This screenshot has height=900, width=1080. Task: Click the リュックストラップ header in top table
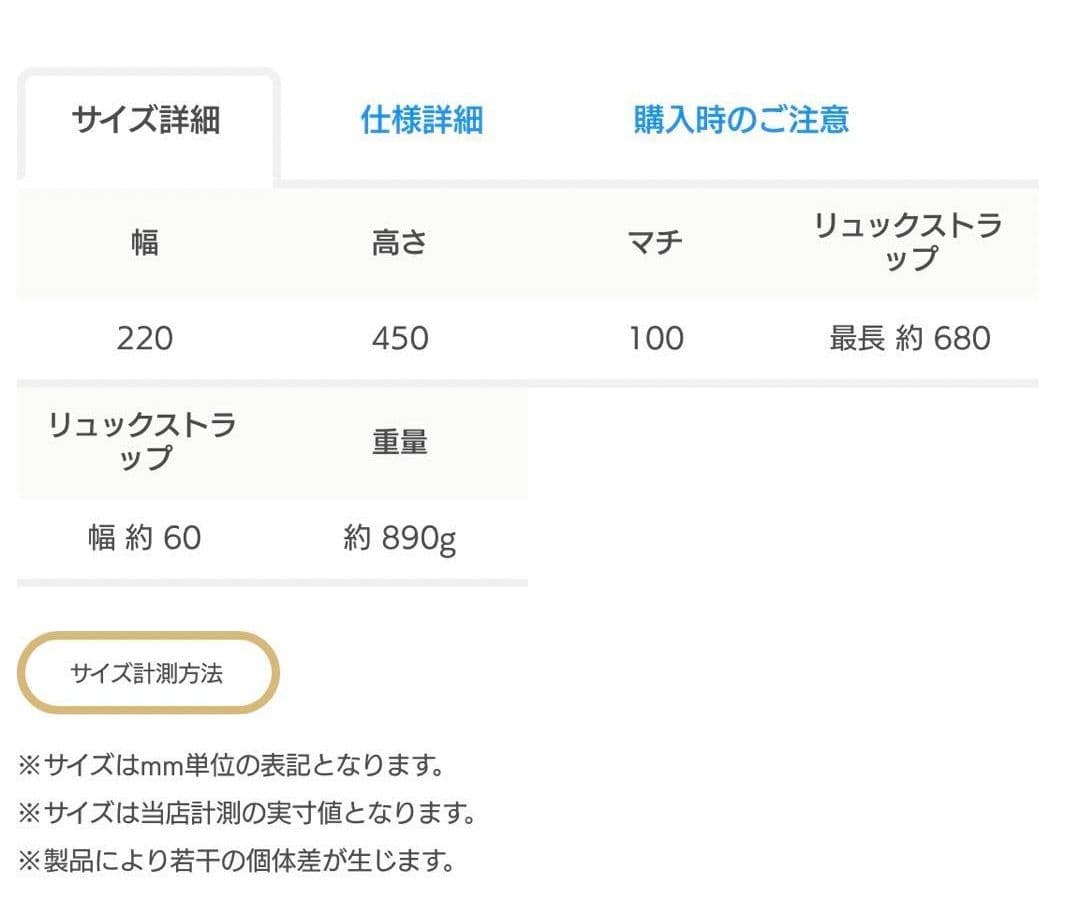[910, 240]
